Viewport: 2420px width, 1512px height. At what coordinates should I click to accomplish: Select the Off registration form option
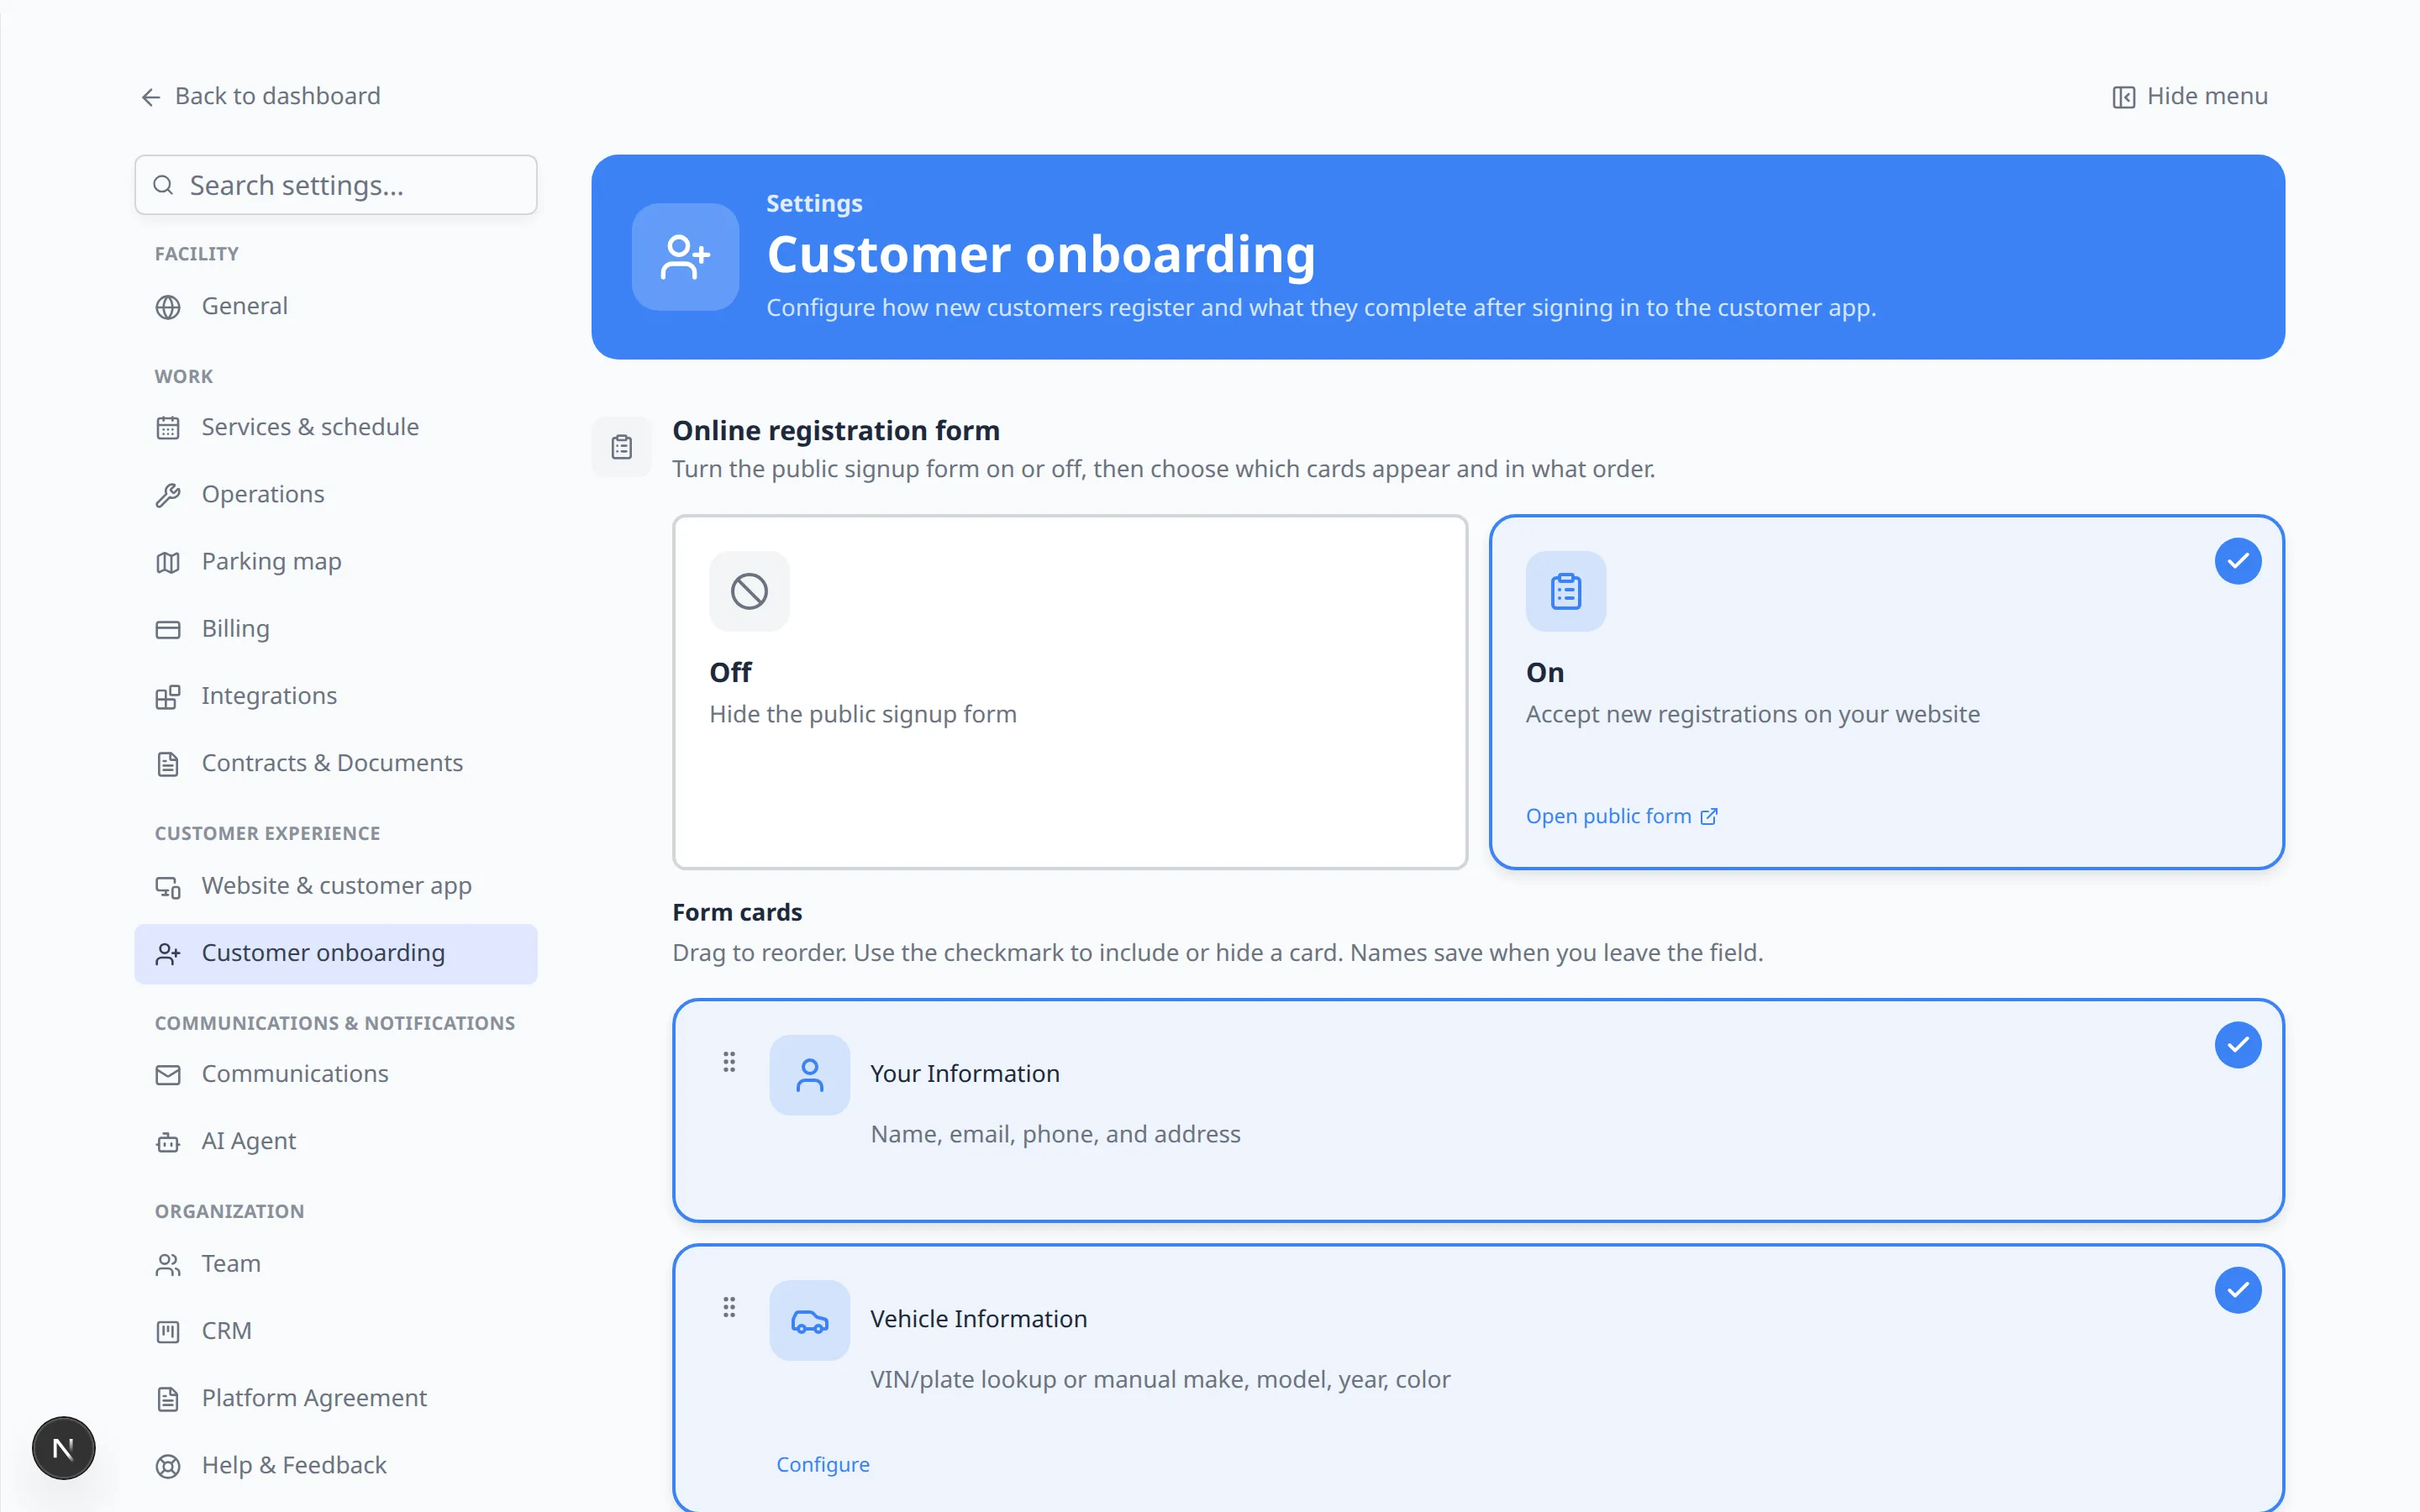tap(1070, 692)
